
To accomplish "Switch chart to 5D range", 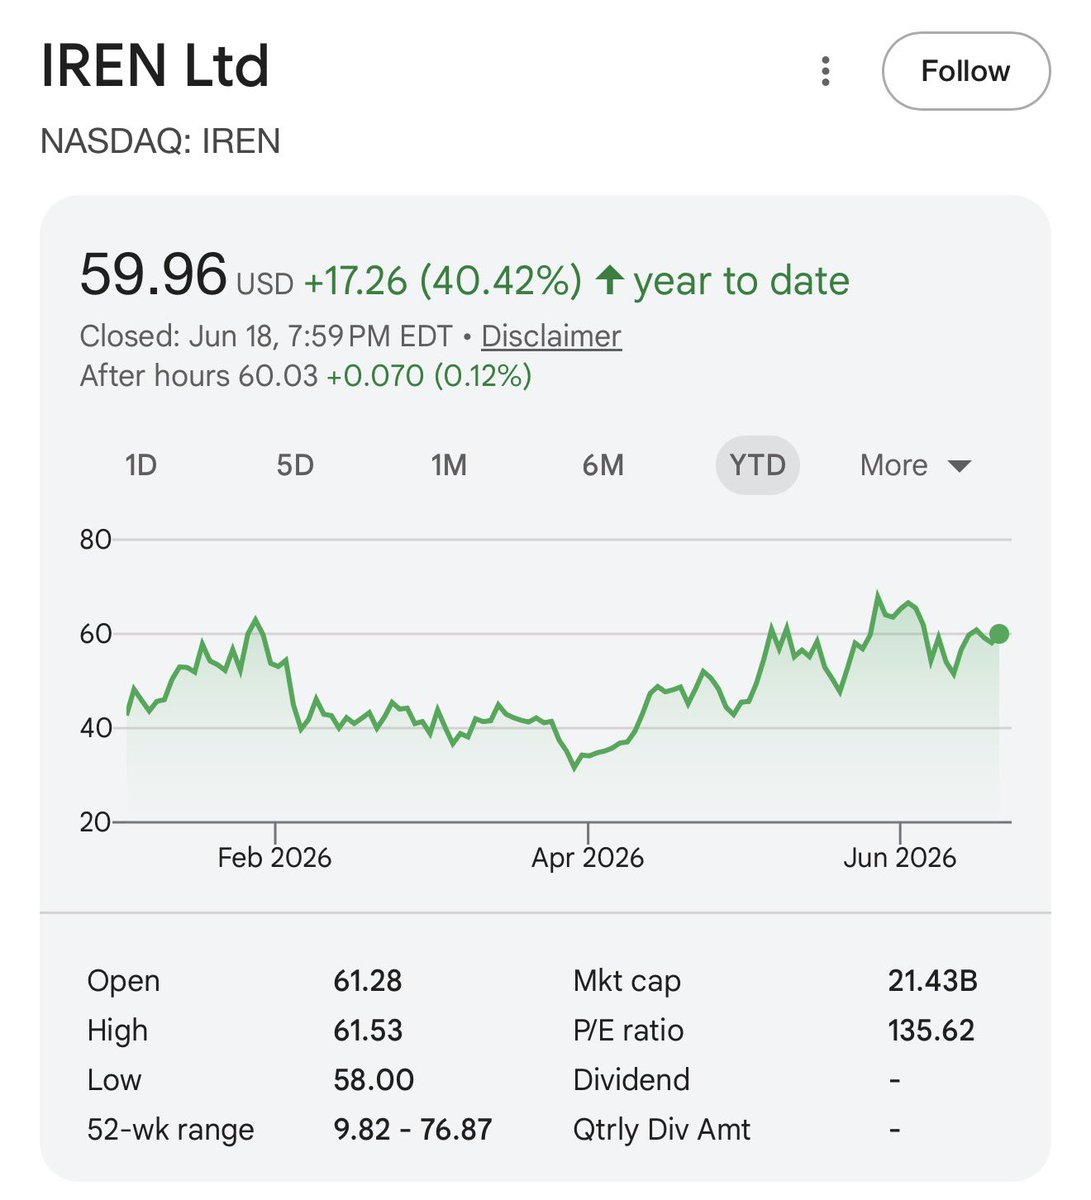I will tap(295, 465).
